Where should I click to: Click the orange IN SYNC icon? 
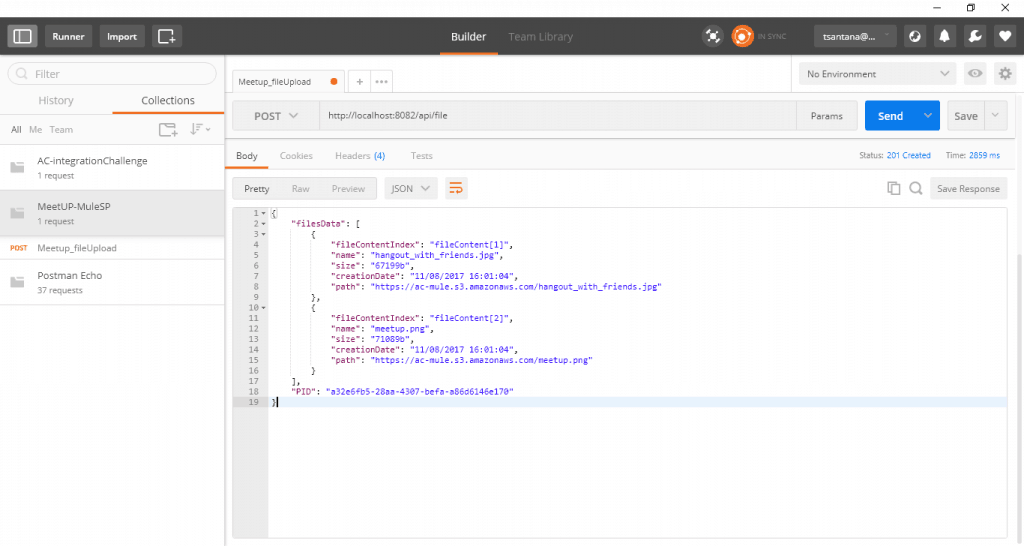coord(742,36)
